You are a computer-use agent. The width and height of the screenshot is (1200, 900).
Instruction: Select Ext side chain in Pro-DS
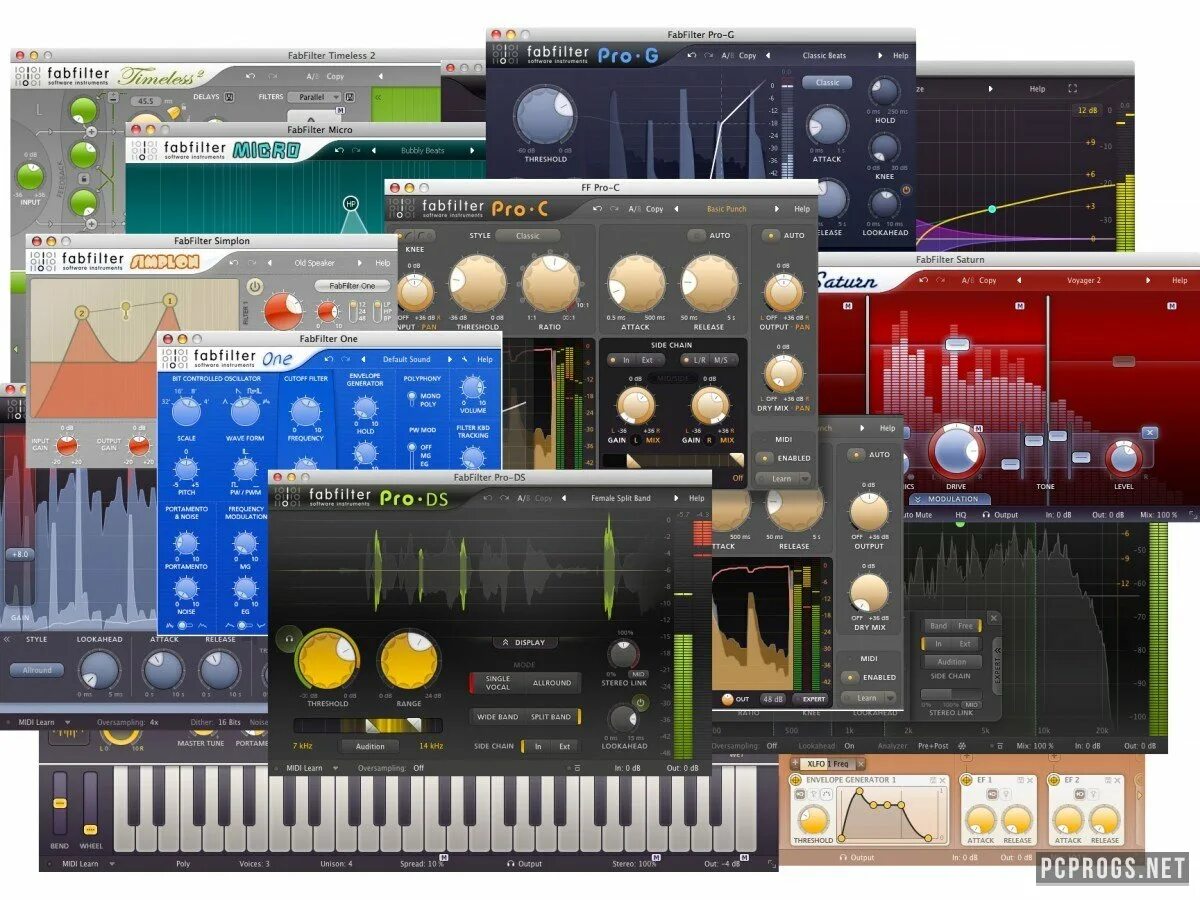pos(564,746)
